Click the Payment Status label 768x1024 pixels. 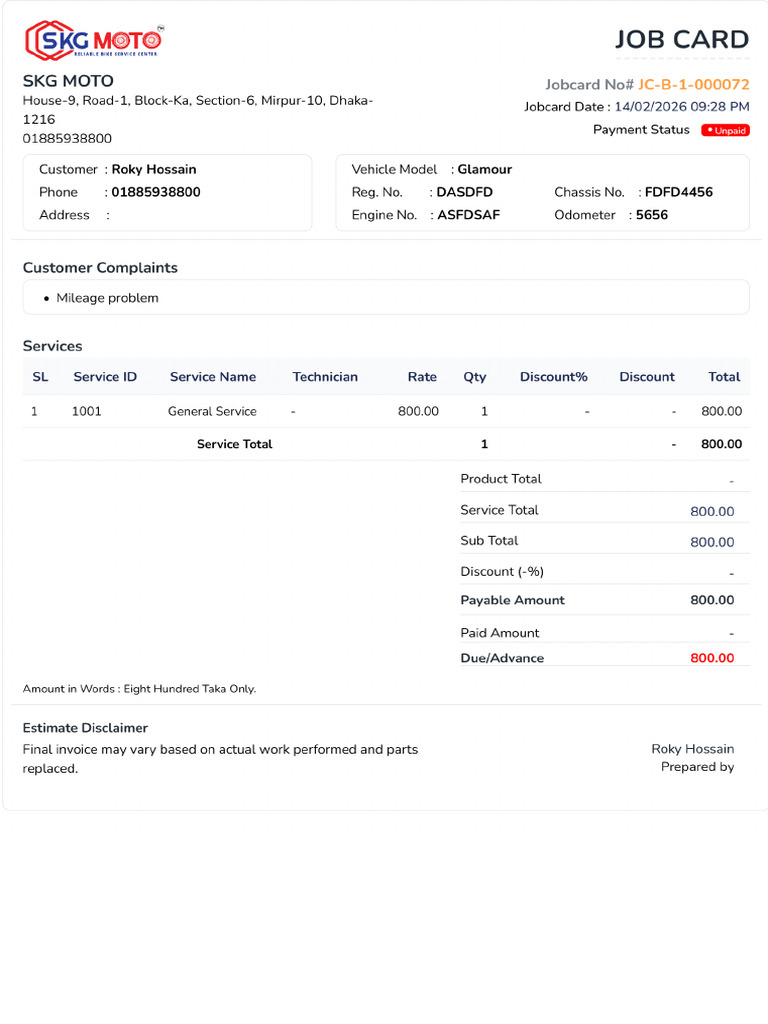[x=641, y=130]
